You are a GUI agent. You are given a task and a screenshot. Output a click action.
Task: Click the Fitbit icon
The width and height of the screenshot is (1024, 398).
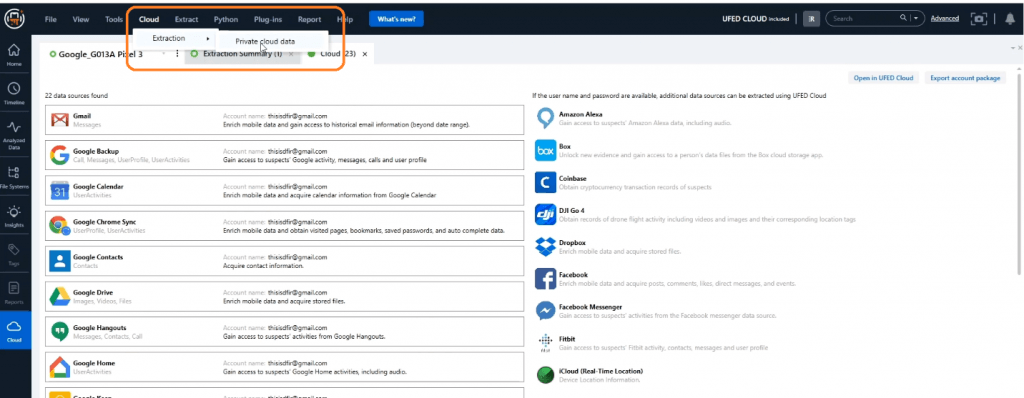(x=545, y=342)
